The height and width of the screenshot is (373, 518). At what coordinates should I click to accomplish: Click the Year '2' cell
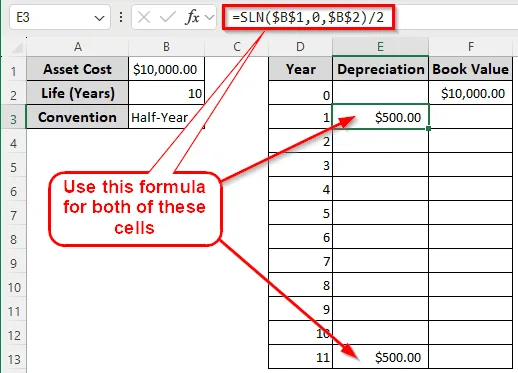tap(300, 141)
